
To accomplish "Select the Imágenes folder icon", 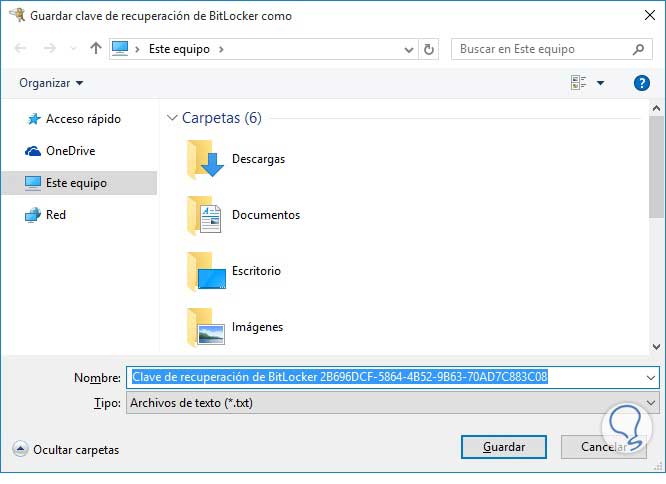I will coord(206,327).
